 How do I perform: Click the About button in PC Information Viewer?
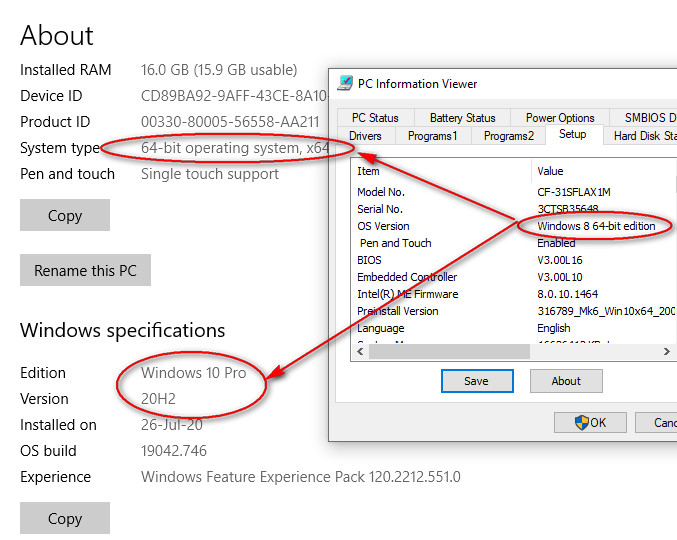566,381
